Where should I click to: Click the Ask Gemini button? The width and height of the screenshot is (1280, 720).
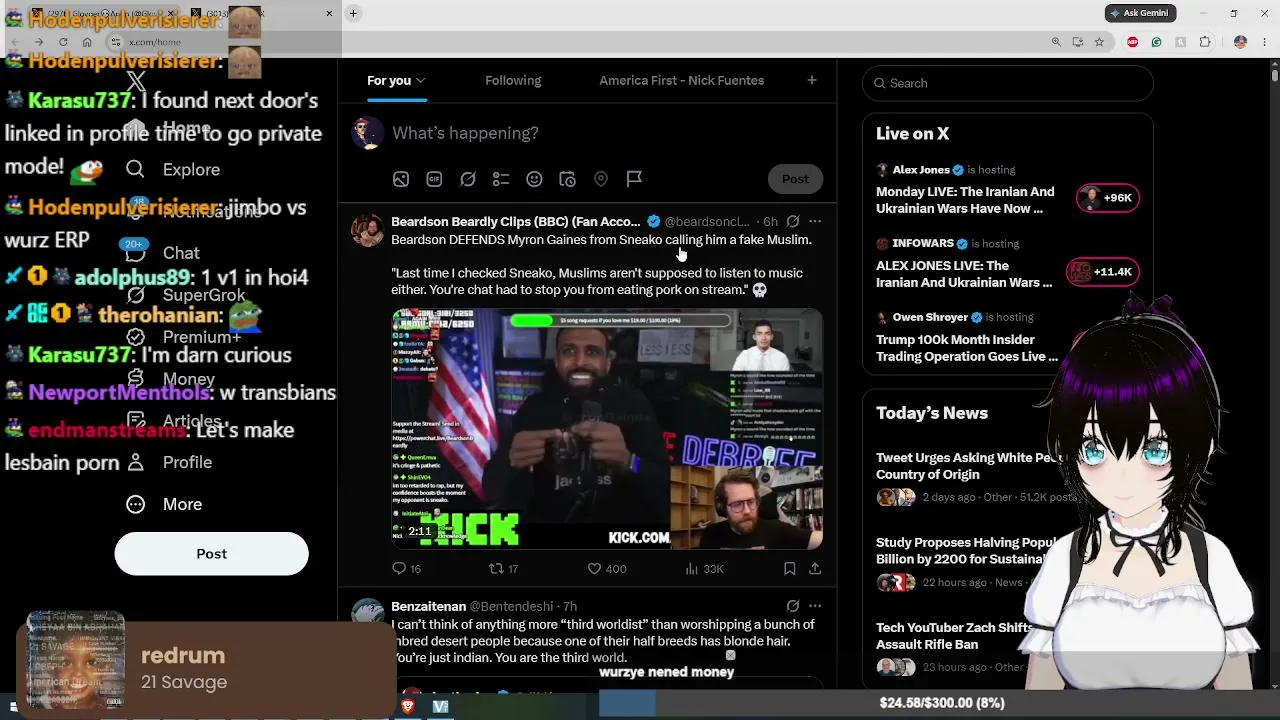[1139, 13]
